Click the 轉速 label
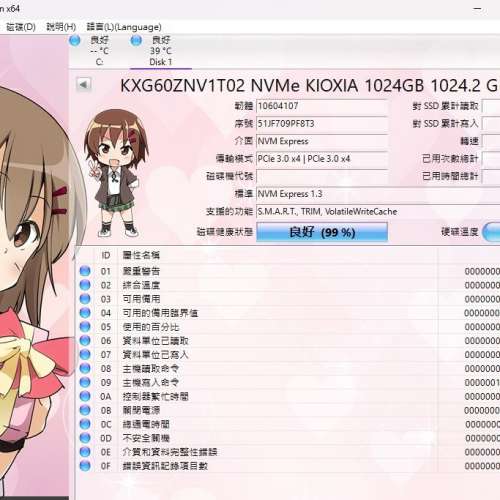Image resolution: width=500 pixels, height=500 pixels. click(469, 141)
